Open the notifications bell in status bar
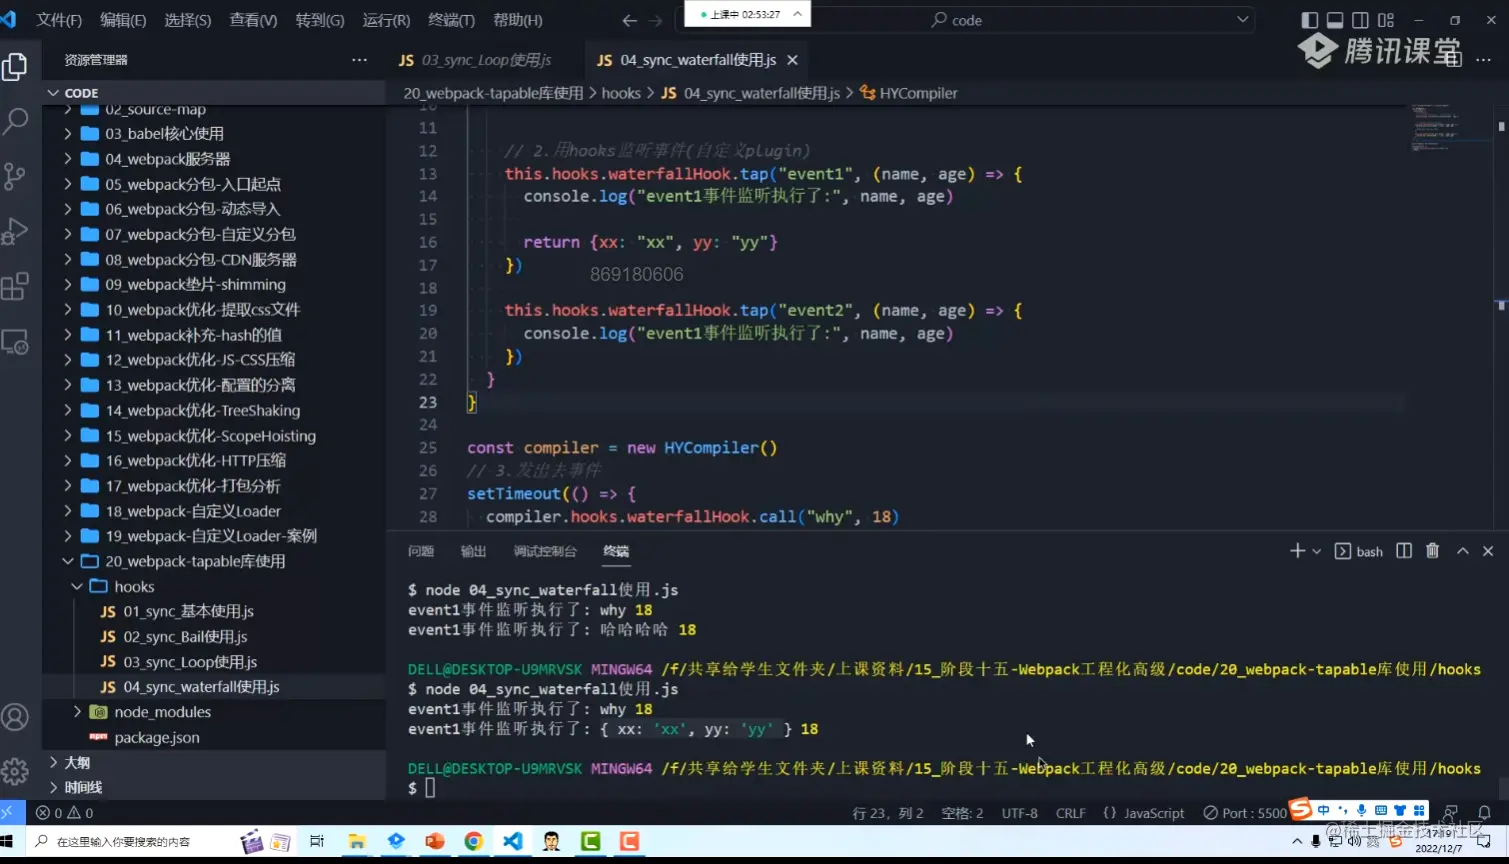Screen dimensions: 1509x864 [1485, 813]
